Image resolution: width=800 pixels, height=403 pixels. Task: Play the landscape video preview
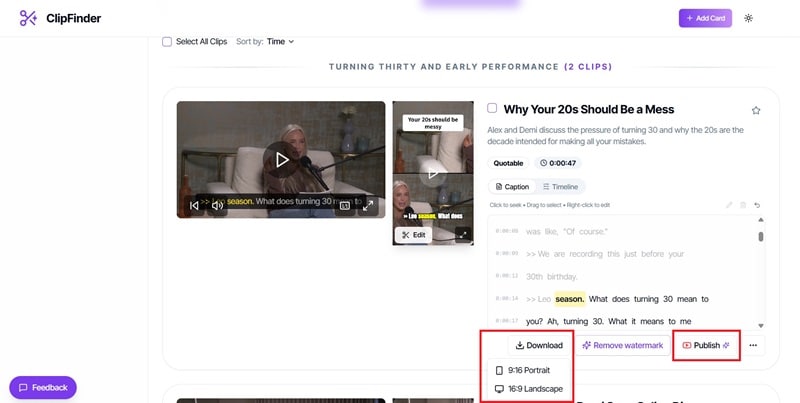[x=282, y=160]
